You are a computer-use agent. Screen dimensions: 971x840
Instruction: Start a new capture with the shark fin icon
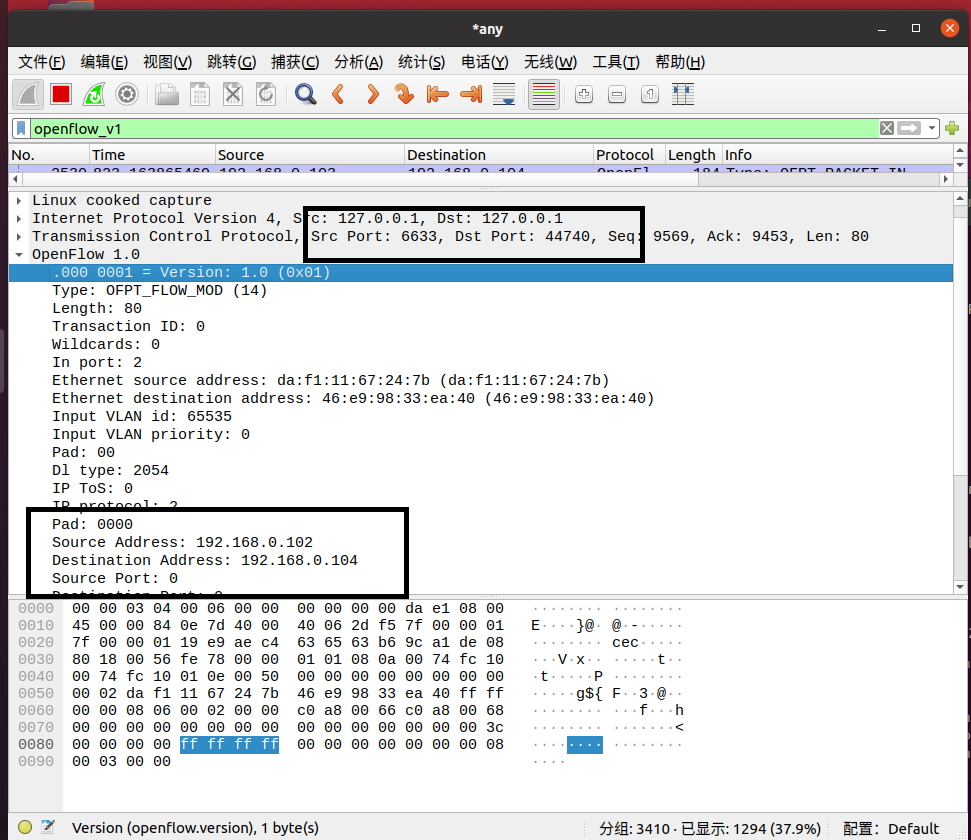(28, 95)
